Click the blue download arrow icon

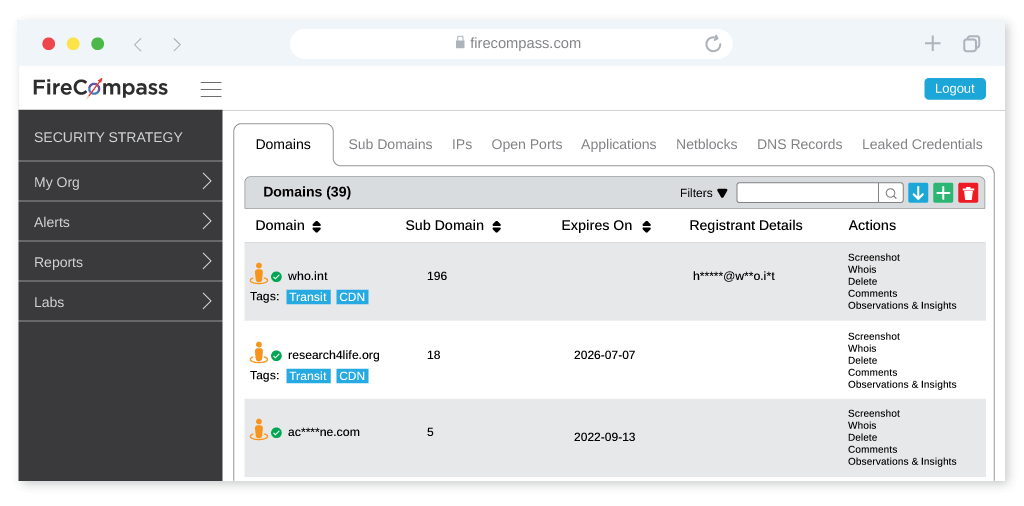coord(918,193)
